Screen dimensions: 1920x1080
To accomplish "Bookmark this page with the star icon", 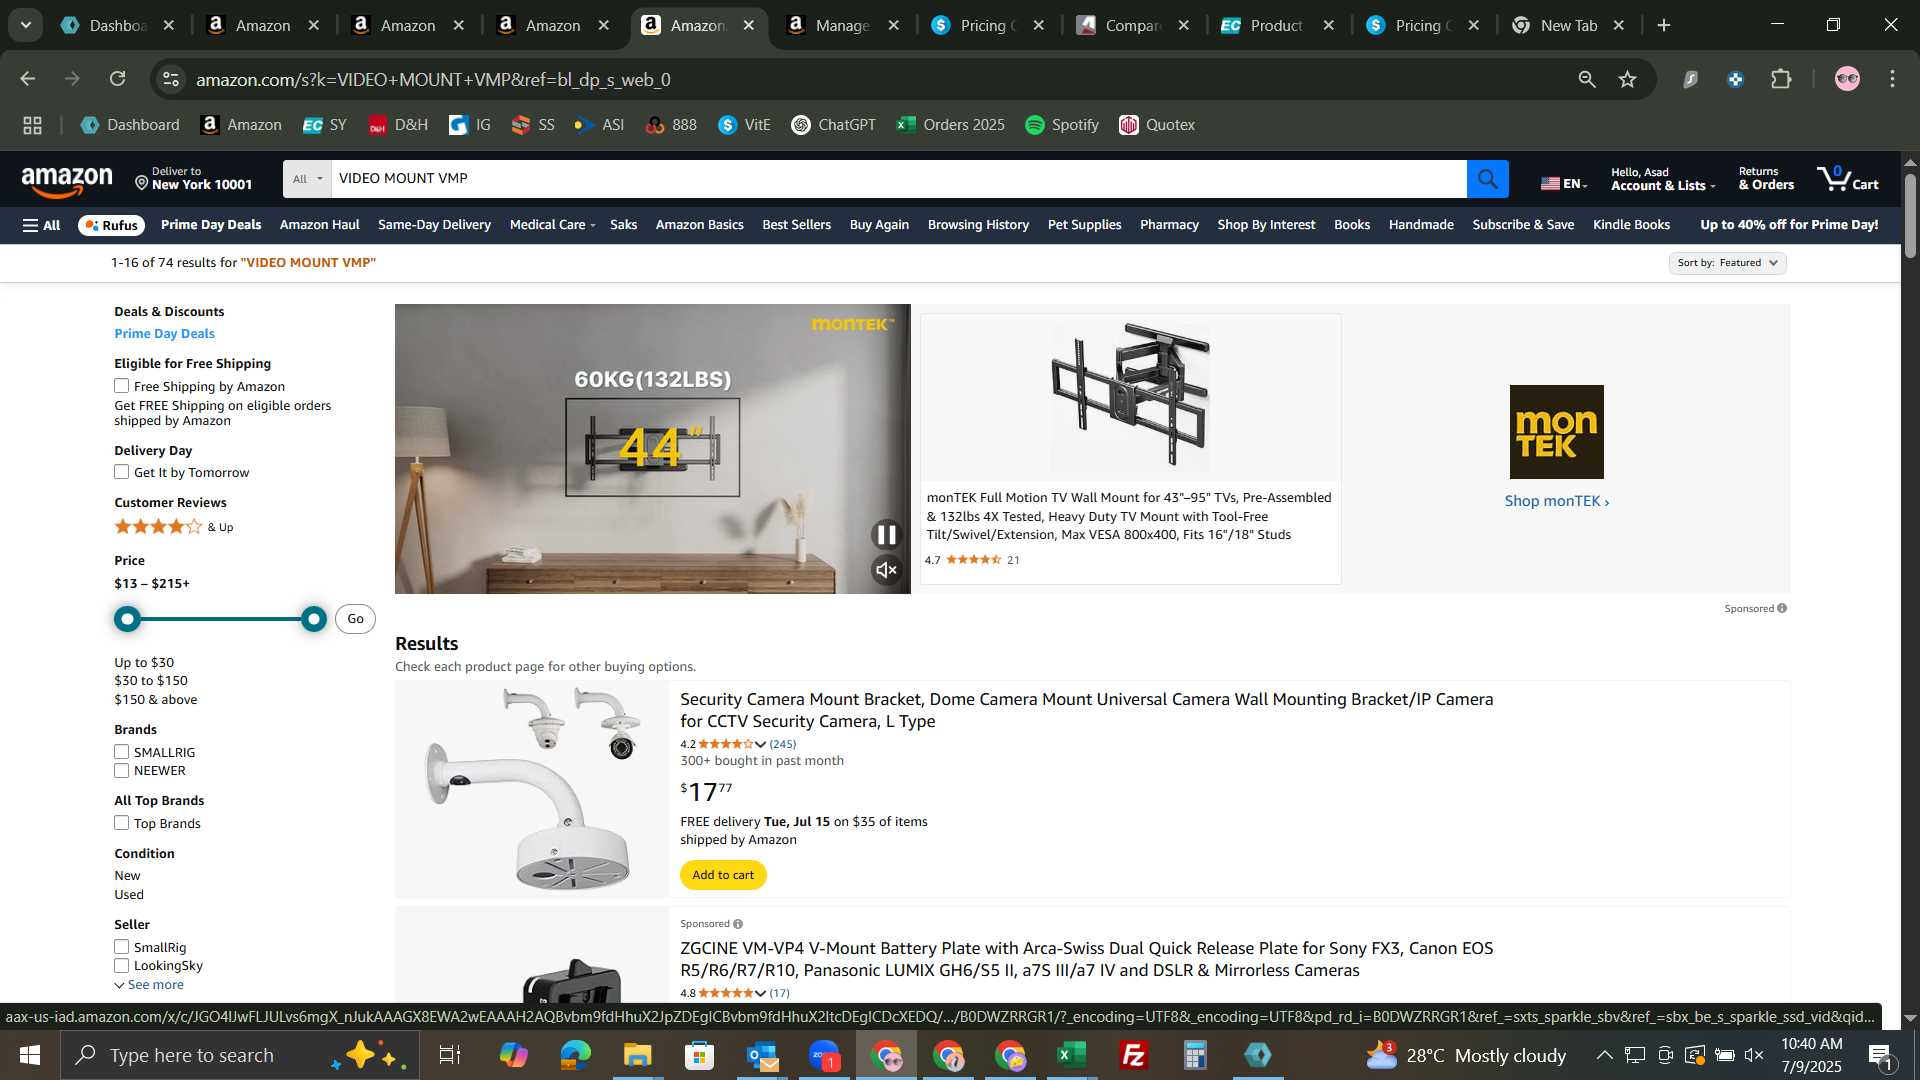I will (x=1628, y=79).
